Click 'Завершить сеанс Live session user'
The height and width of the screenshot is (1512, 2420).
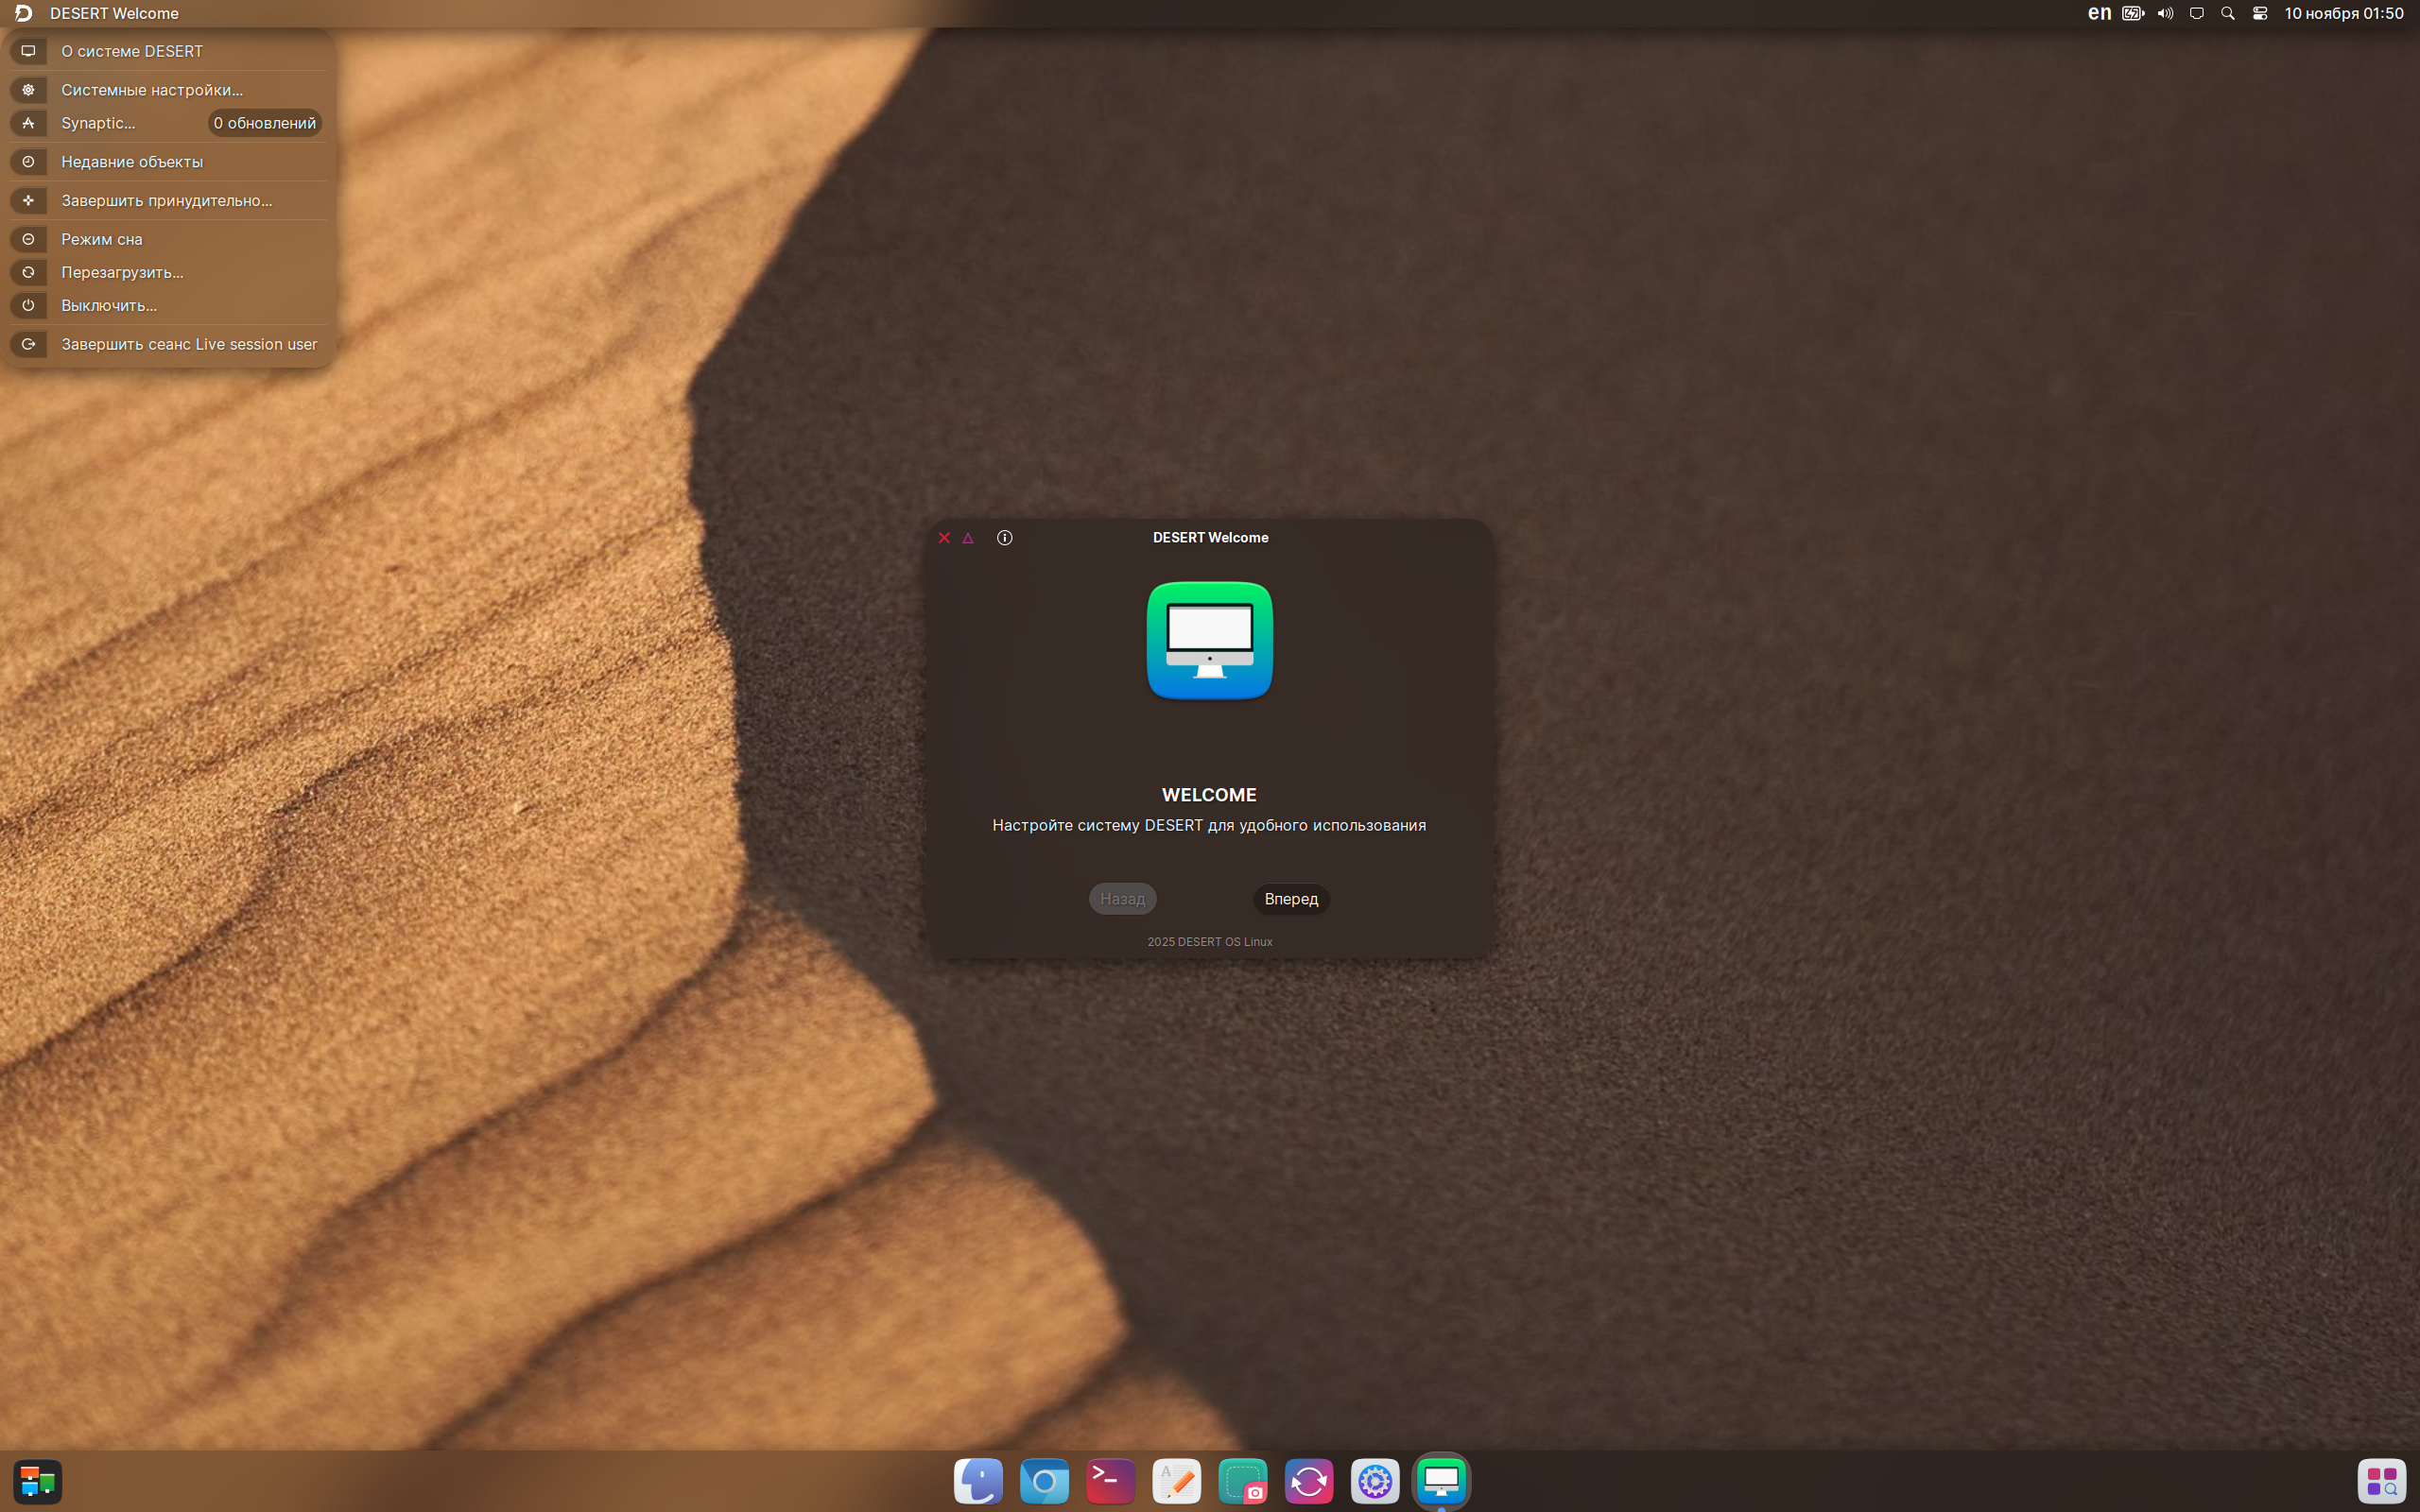[168, 344]
